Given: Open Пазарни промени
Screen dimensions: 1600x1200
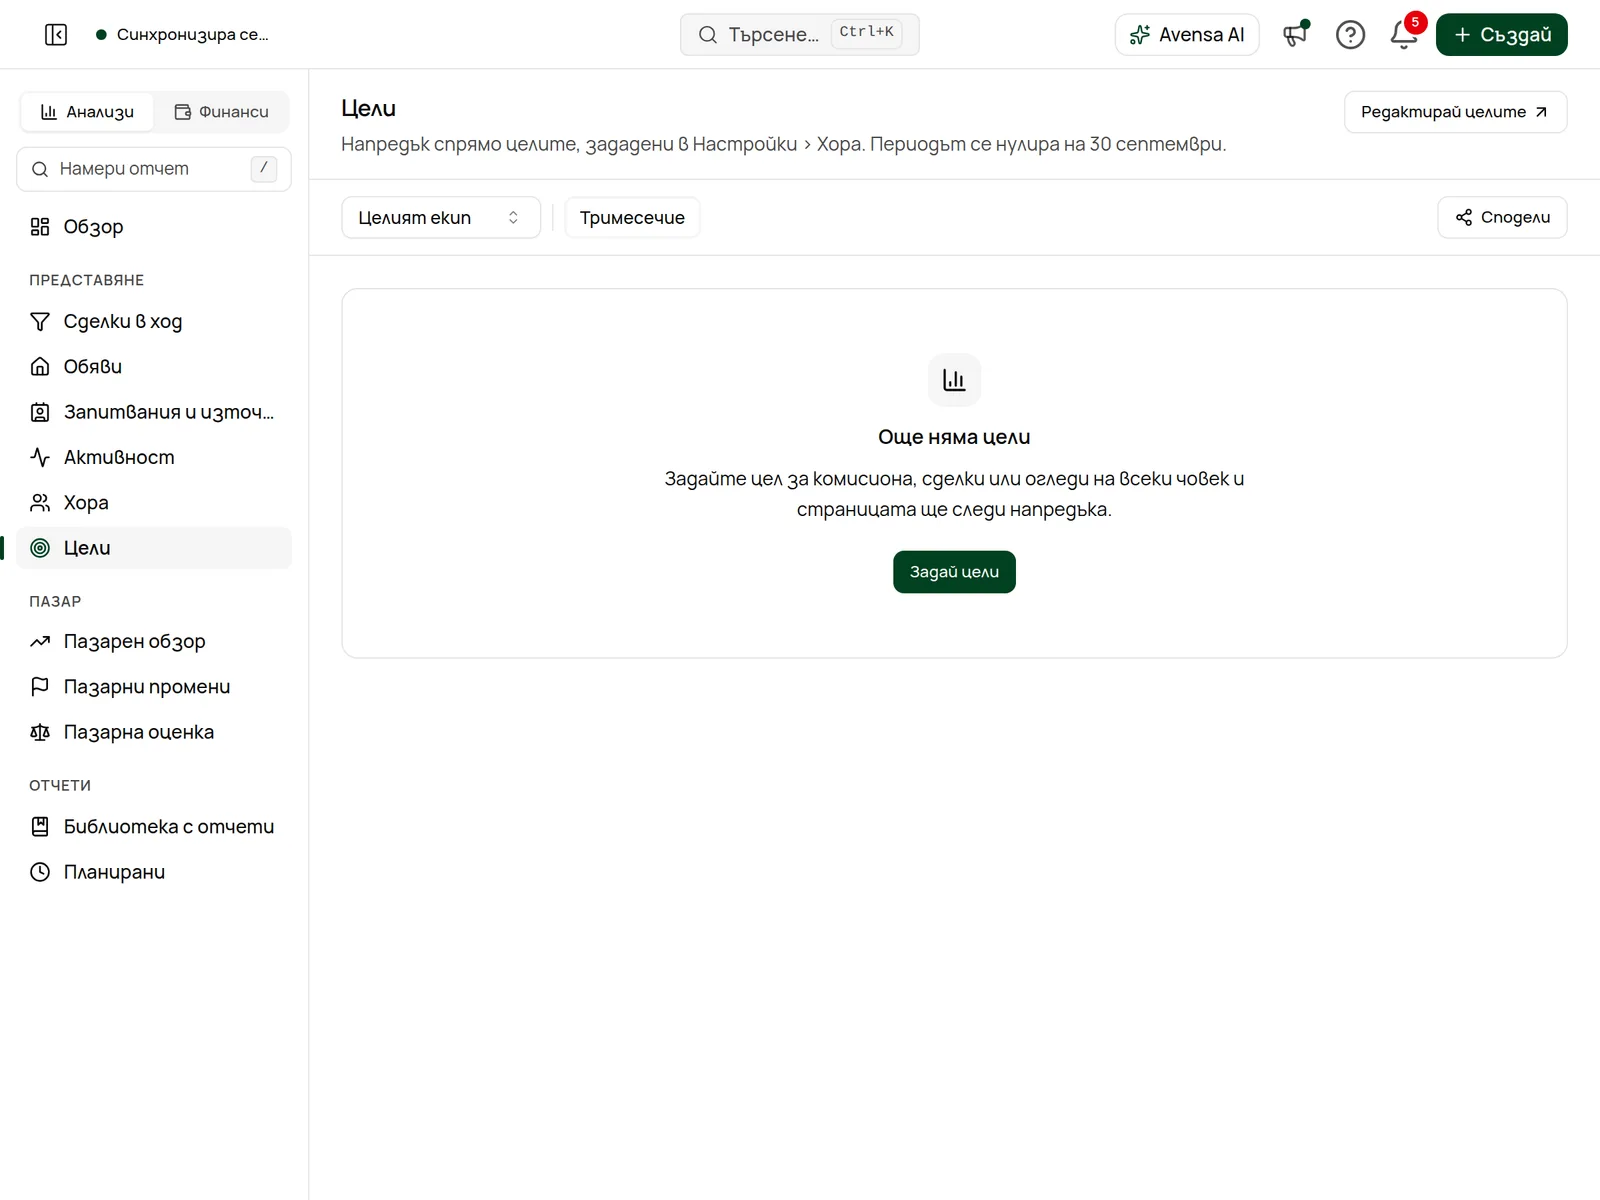Looking at the screenshot, I should [x=154, y=687].
